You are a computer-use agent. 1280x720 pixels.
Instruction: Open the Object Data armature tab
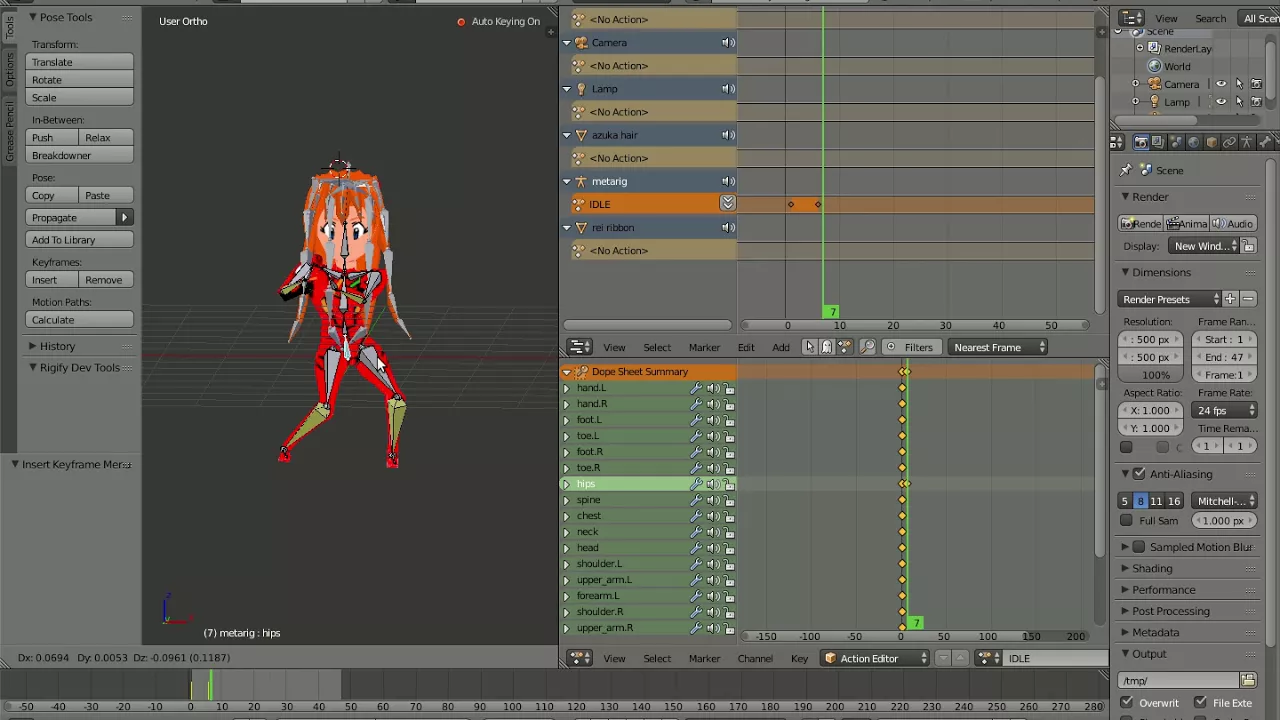tap(1247, 142)
